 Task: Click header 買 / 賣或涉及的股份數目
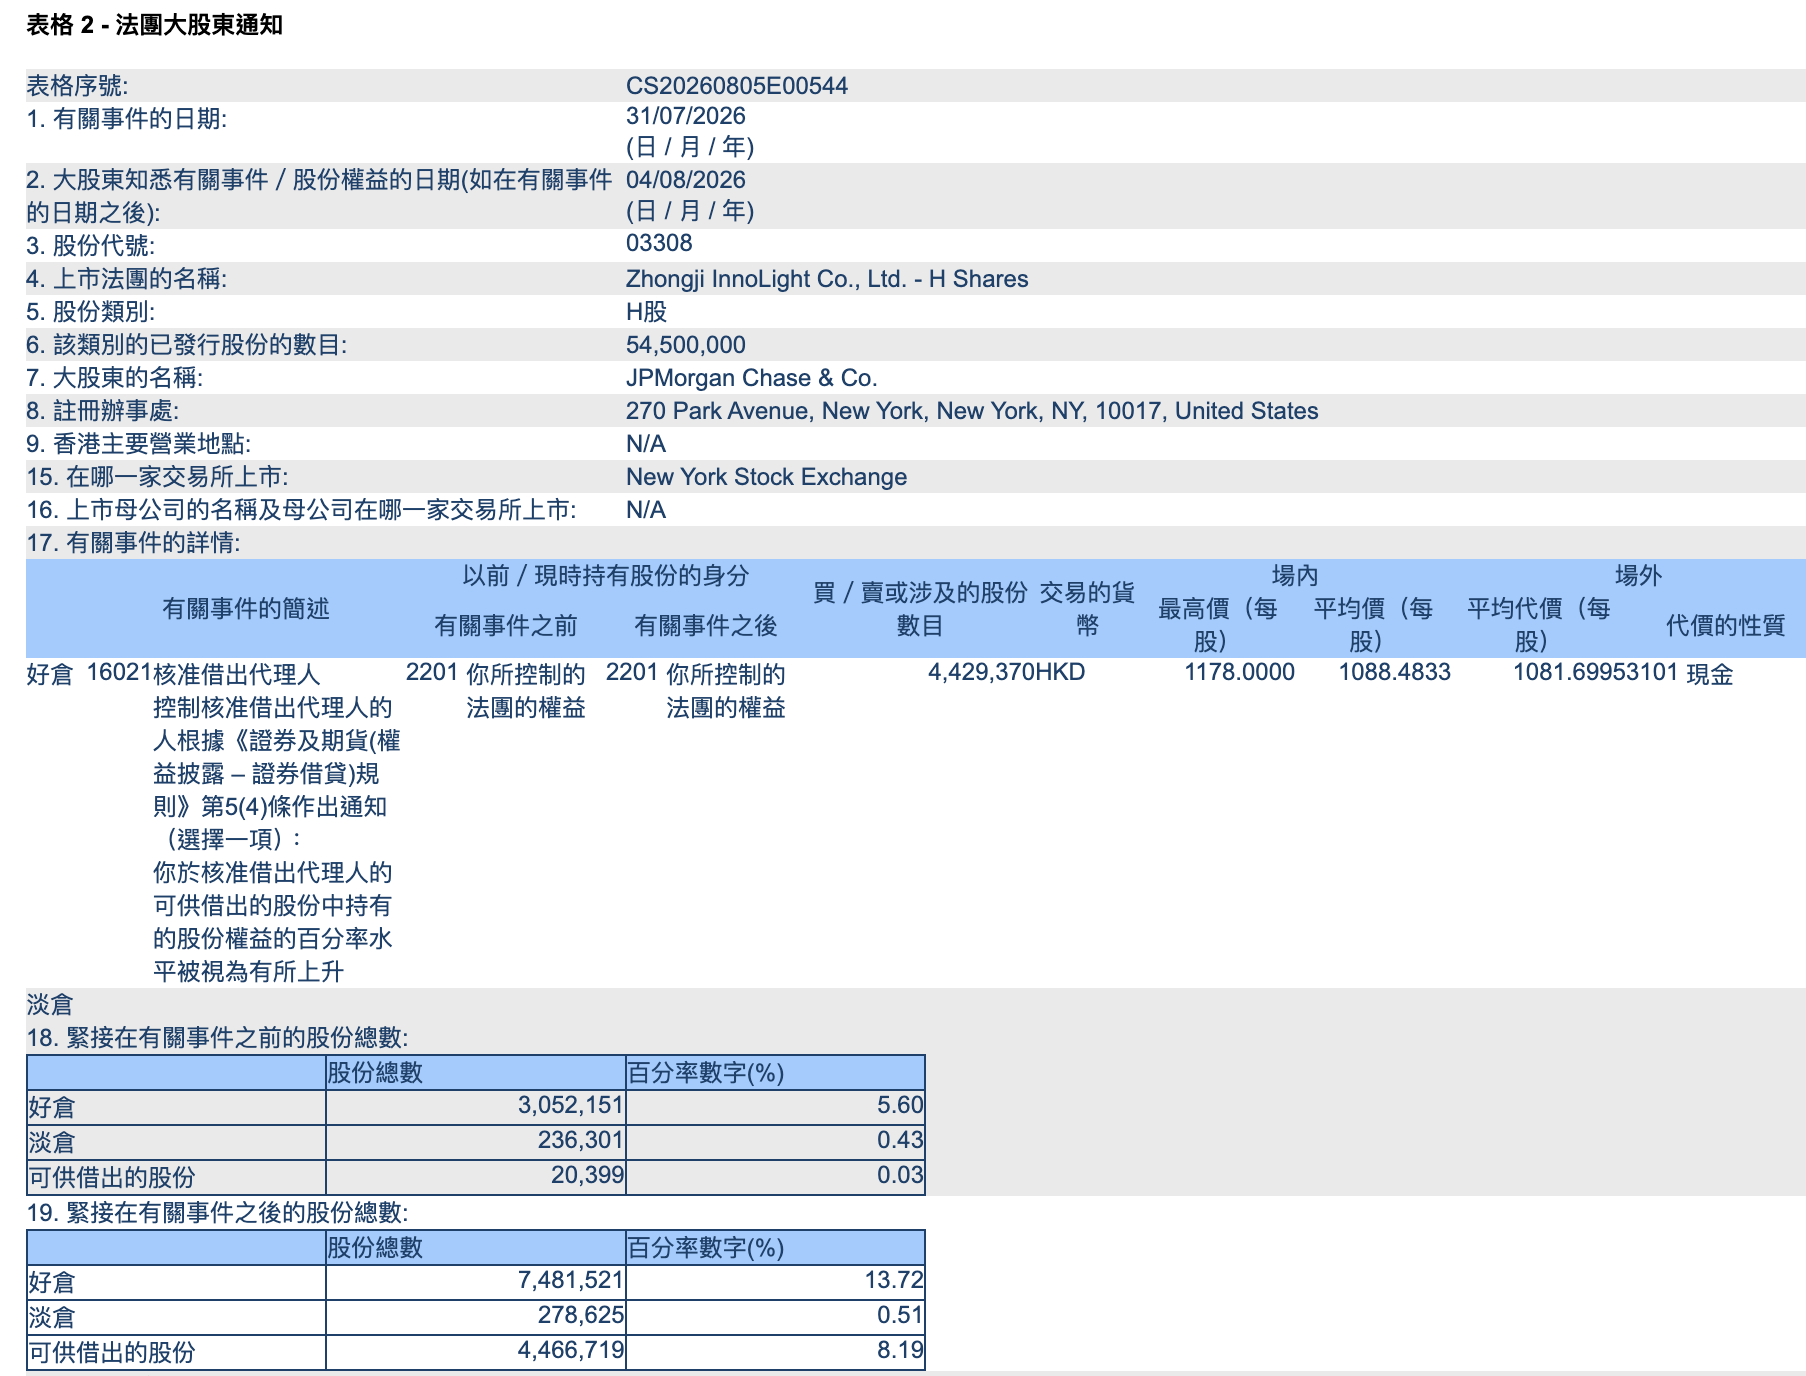(920, 609)
